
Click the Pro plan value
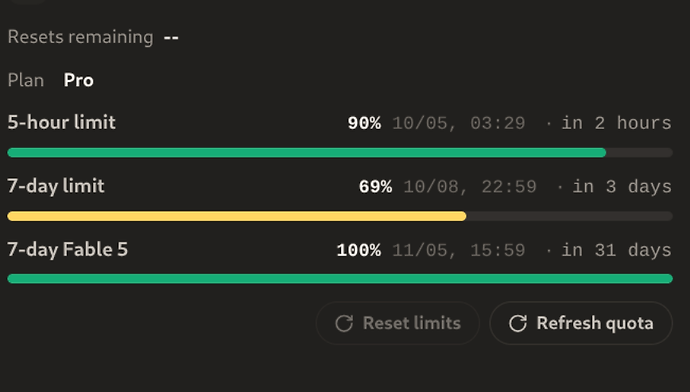(79, 81)
